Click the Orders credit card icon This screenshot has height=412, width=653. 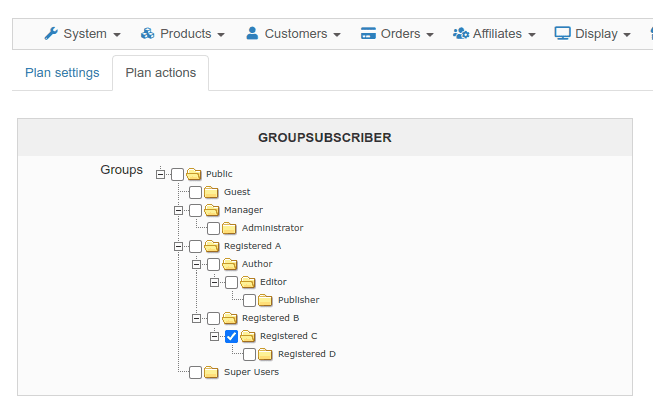[x=368, y=33]
